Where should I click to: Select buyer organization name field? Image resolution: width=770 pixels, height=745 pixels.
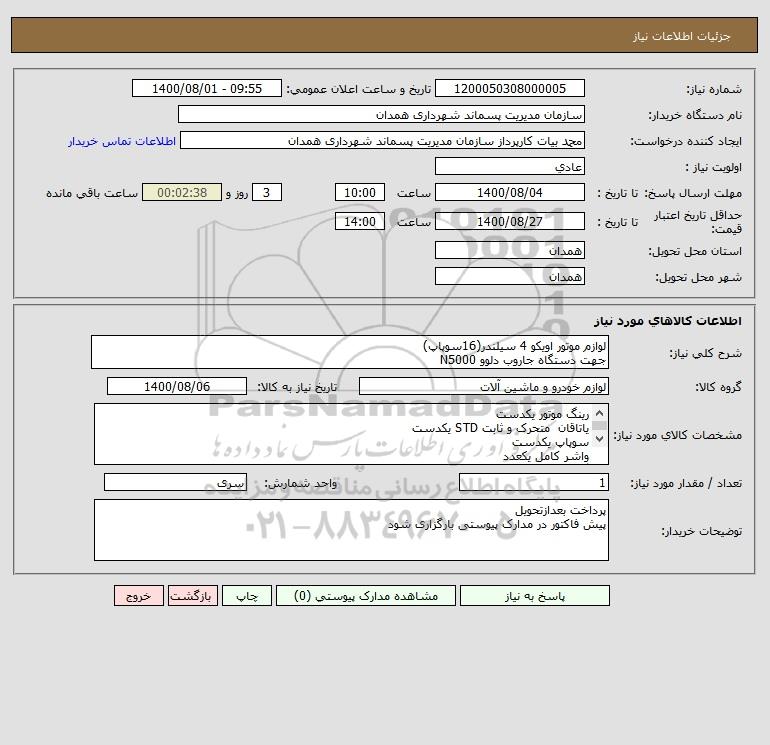pyautogui.click(x=381, y=114)
